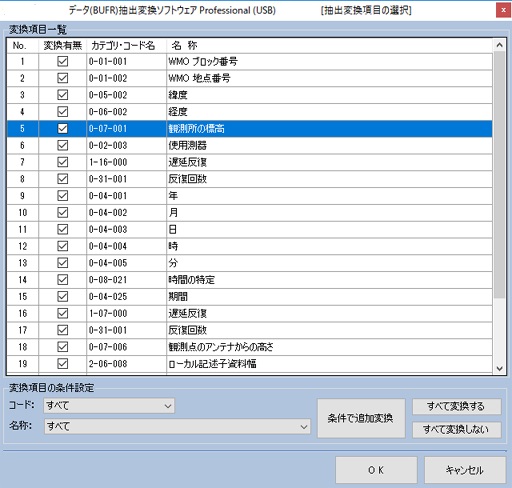The height and width of the screenshot is (488, 512).
Task: Click the 変換有無 column header
Action: pos(63,45)
